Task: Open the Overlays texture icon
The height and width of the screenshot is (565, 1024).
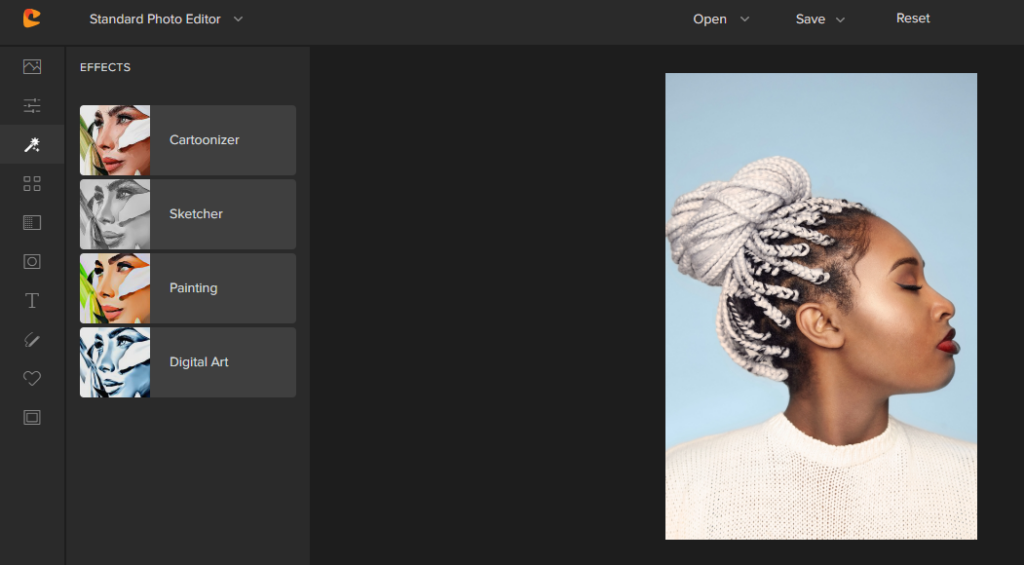Action: tap(32, 223)
